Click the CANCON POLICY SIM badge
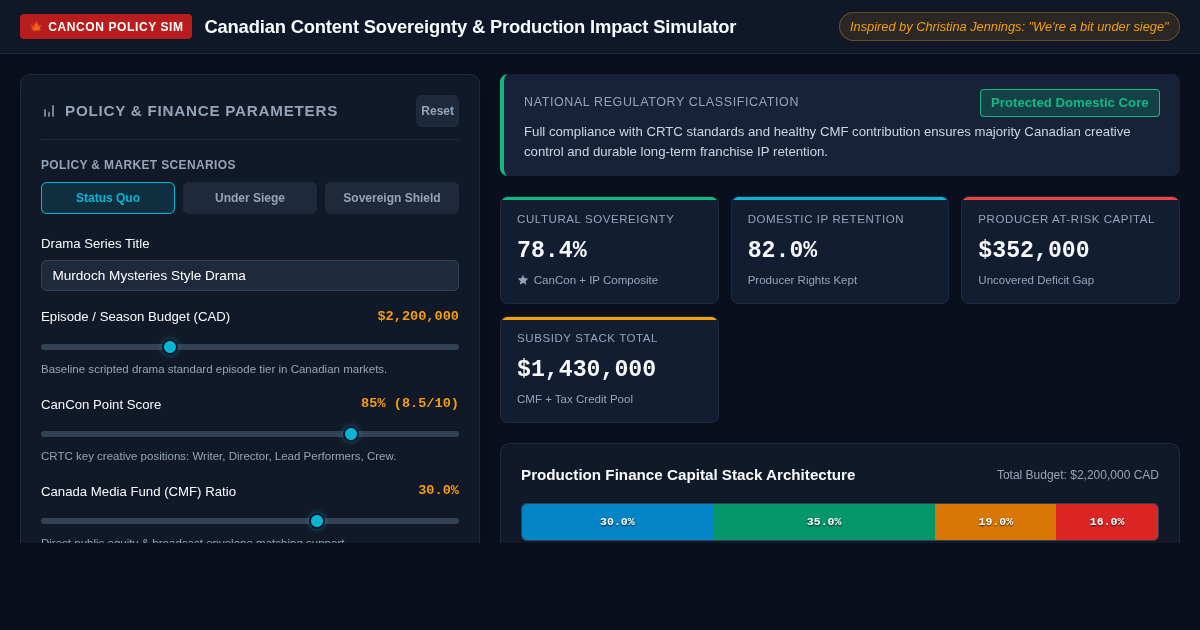This screenshot has width=1200, height=630. pos(106,27)
